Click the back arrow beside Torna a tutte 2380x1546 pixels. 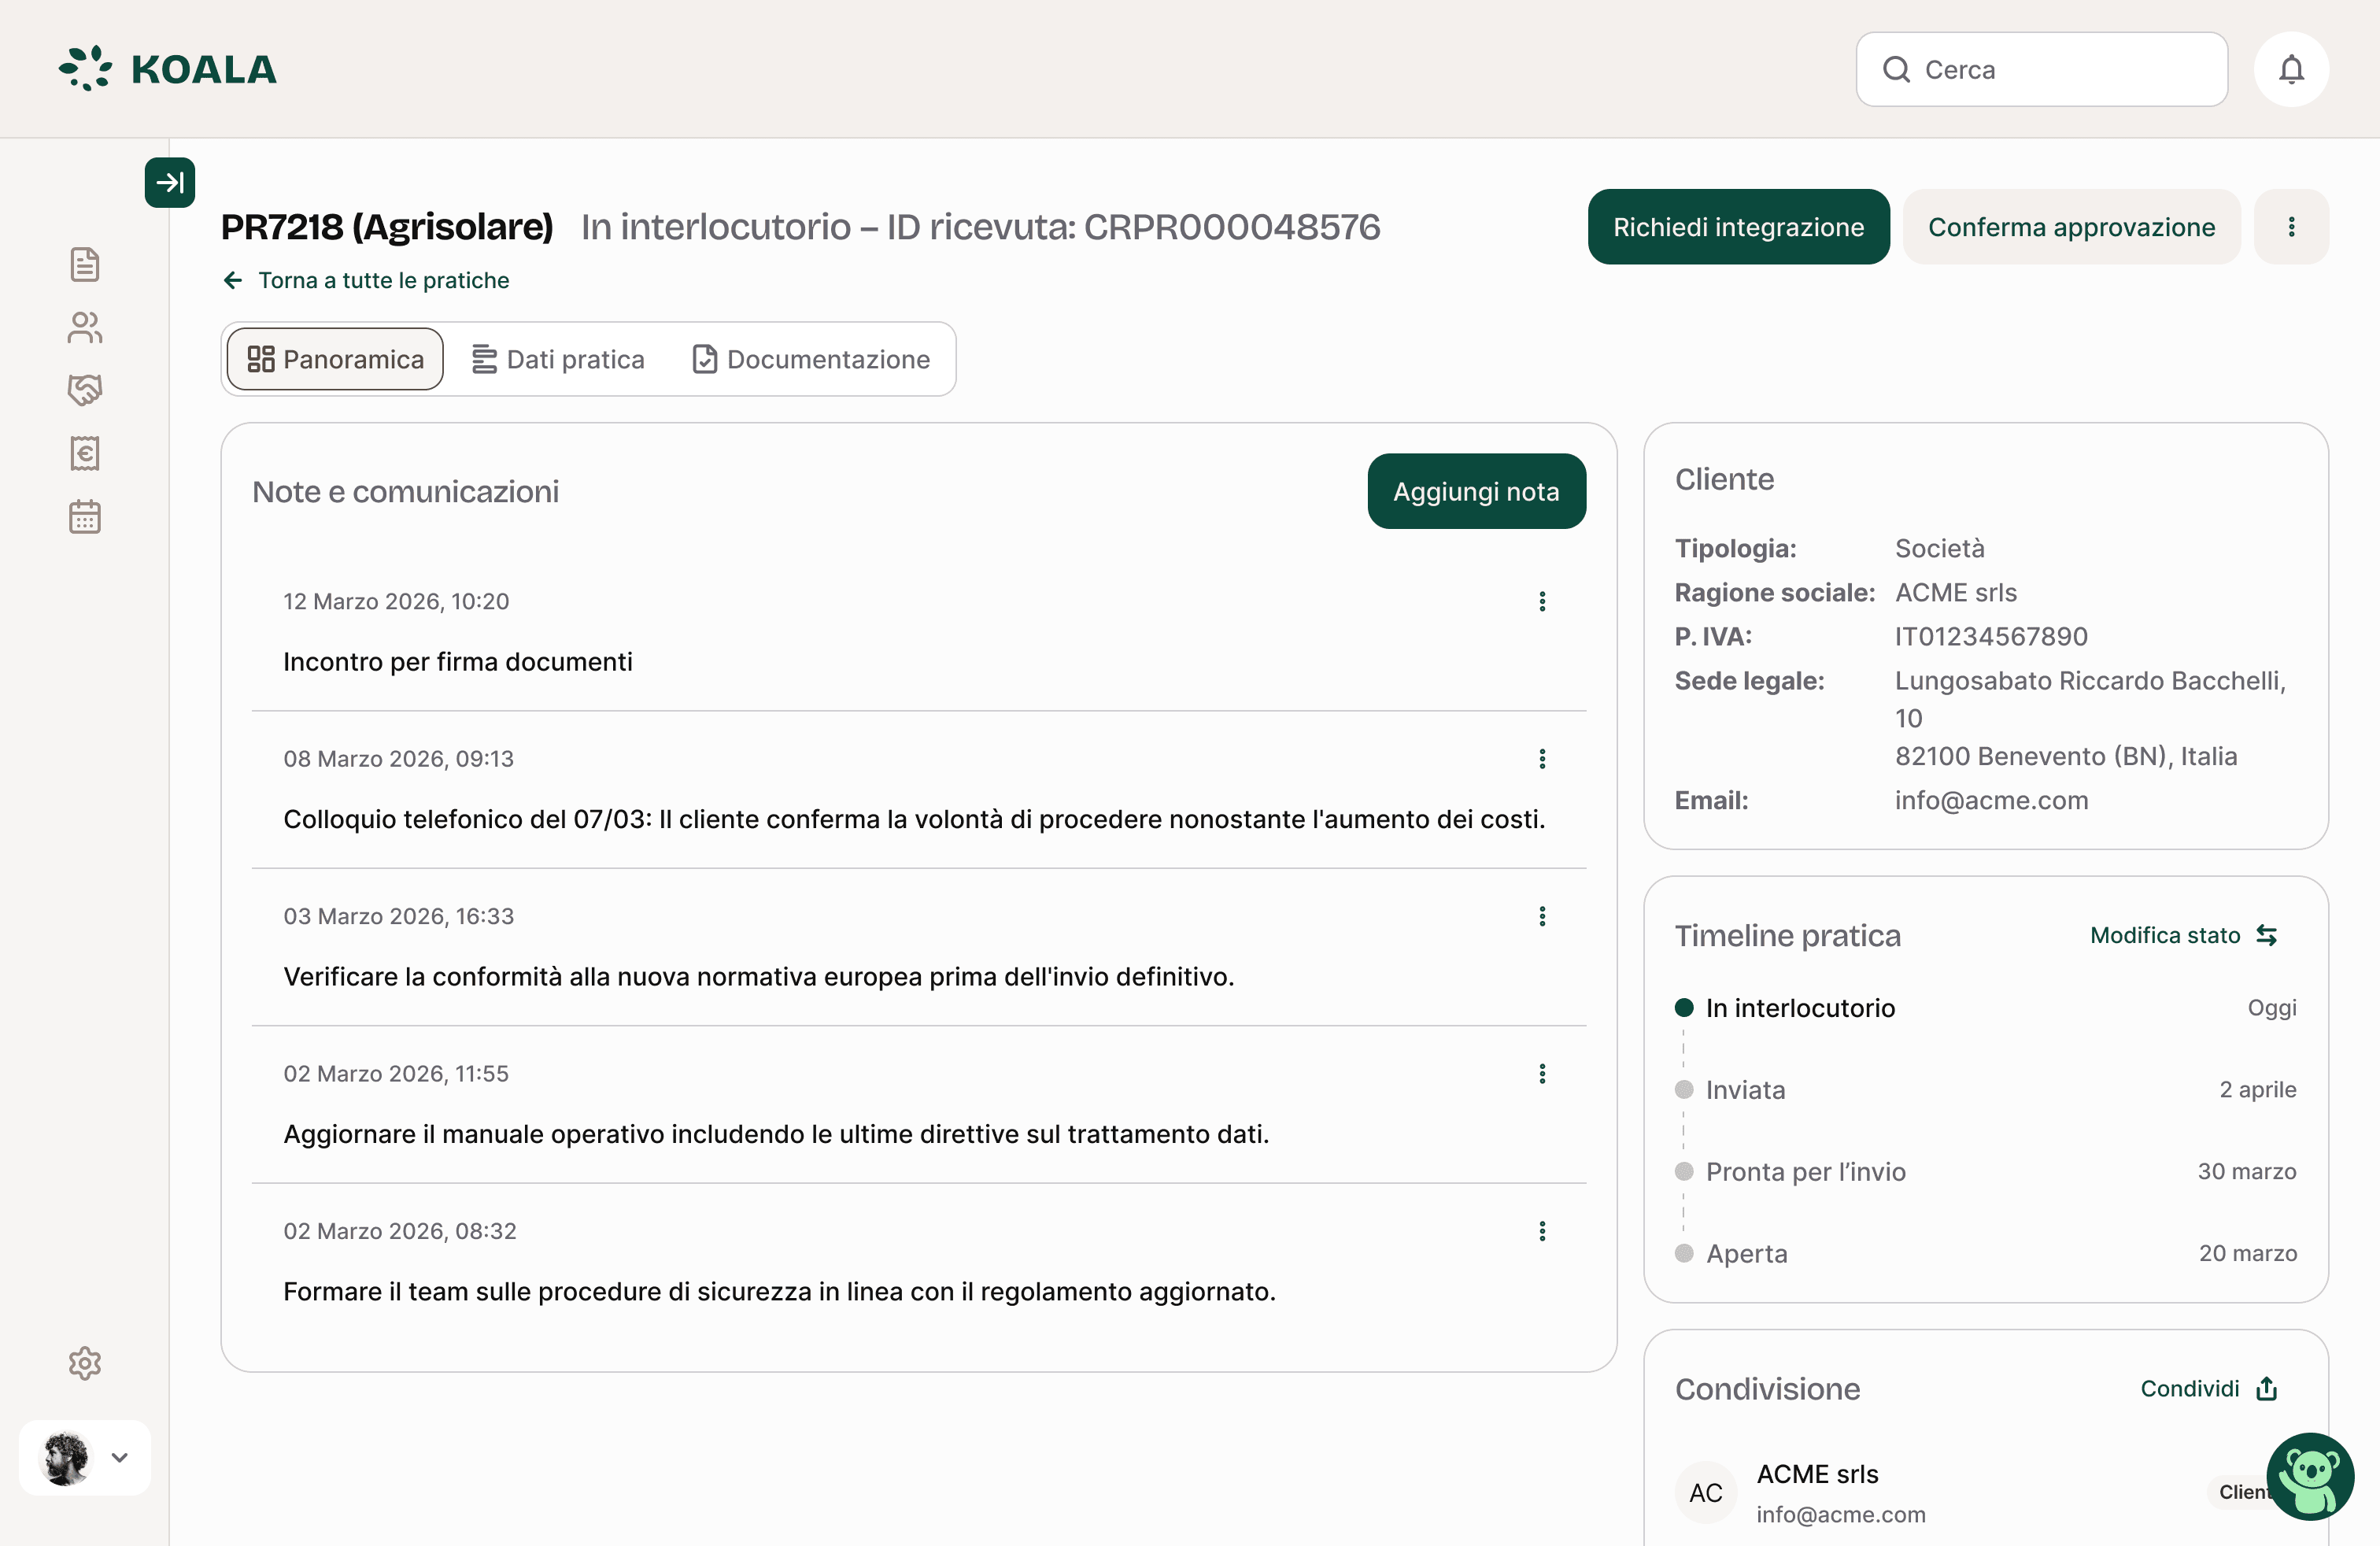pos(233,280)
